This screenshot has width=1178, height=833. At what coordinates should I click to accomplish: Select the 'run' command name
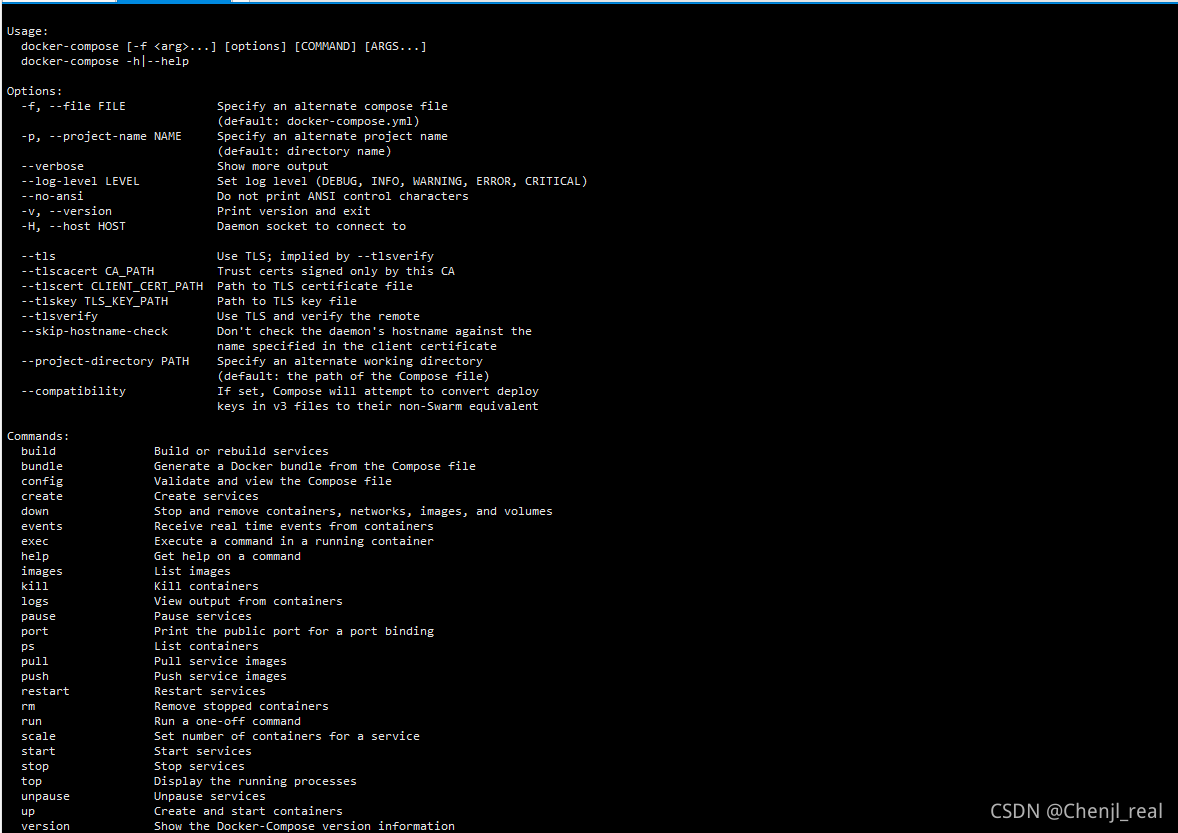[x=32, y=723]
